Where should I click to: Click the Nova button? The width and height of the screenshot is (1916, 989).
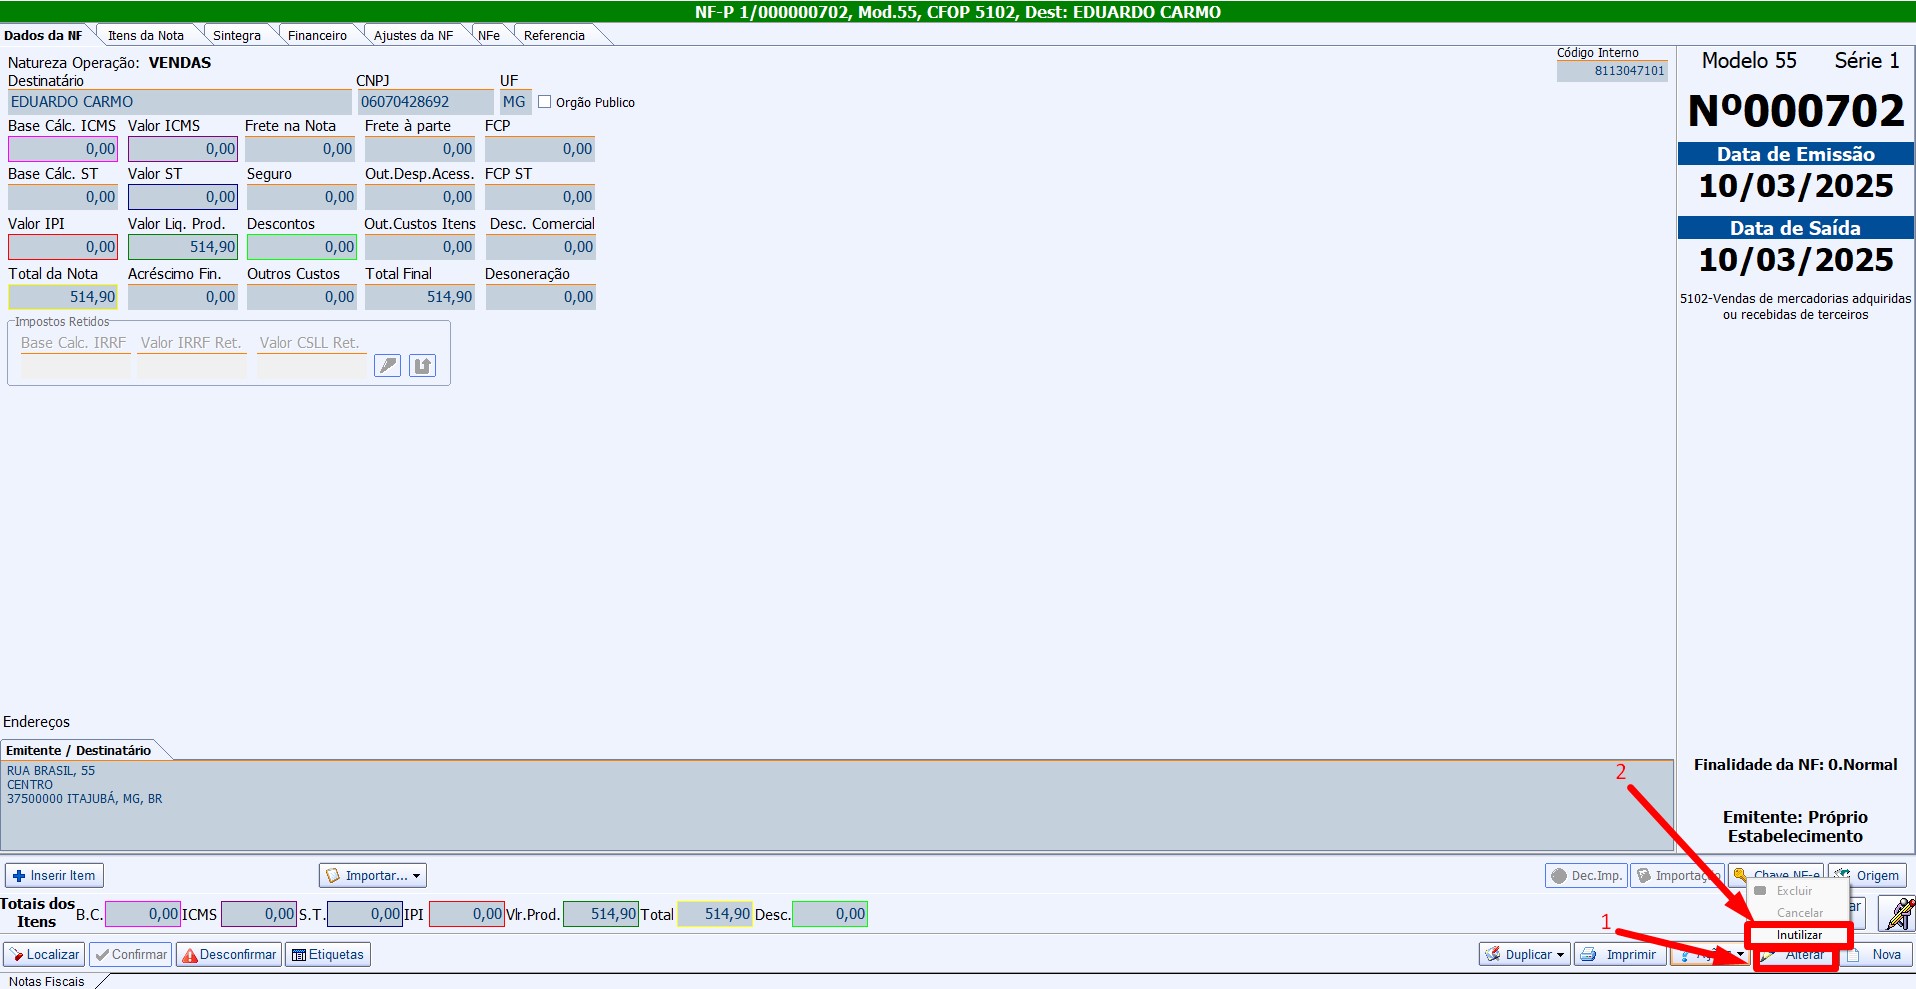1878,955
